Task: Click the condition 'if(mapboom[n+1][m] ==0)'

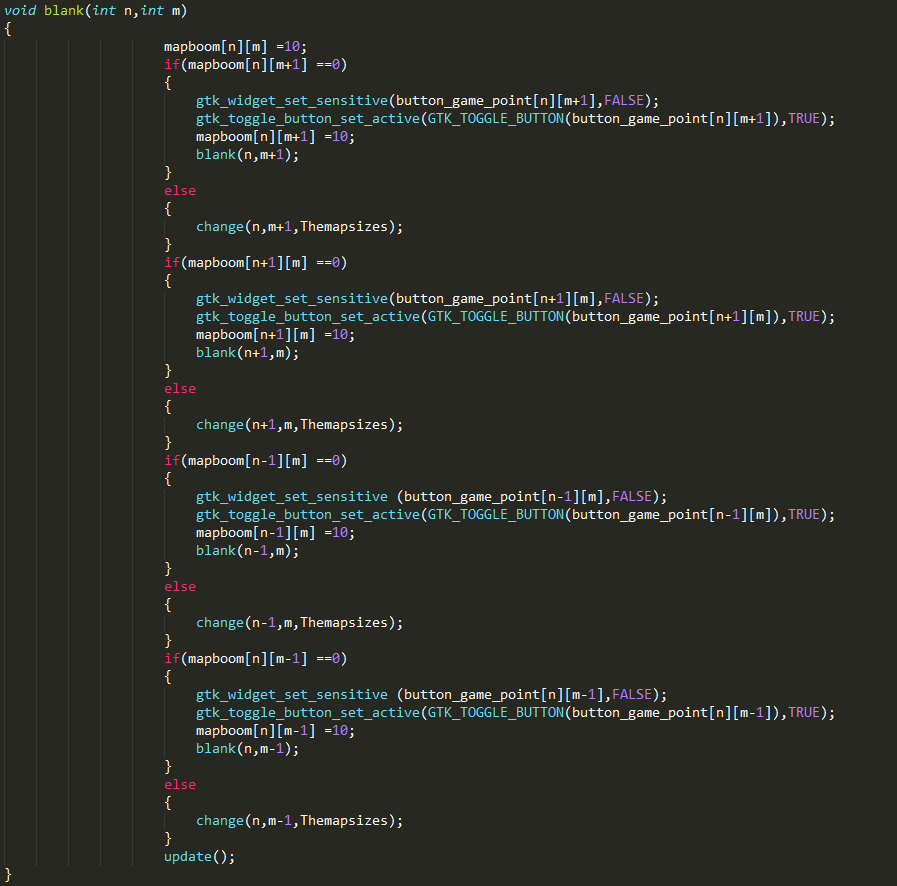Action: click(x=256, y=263)
